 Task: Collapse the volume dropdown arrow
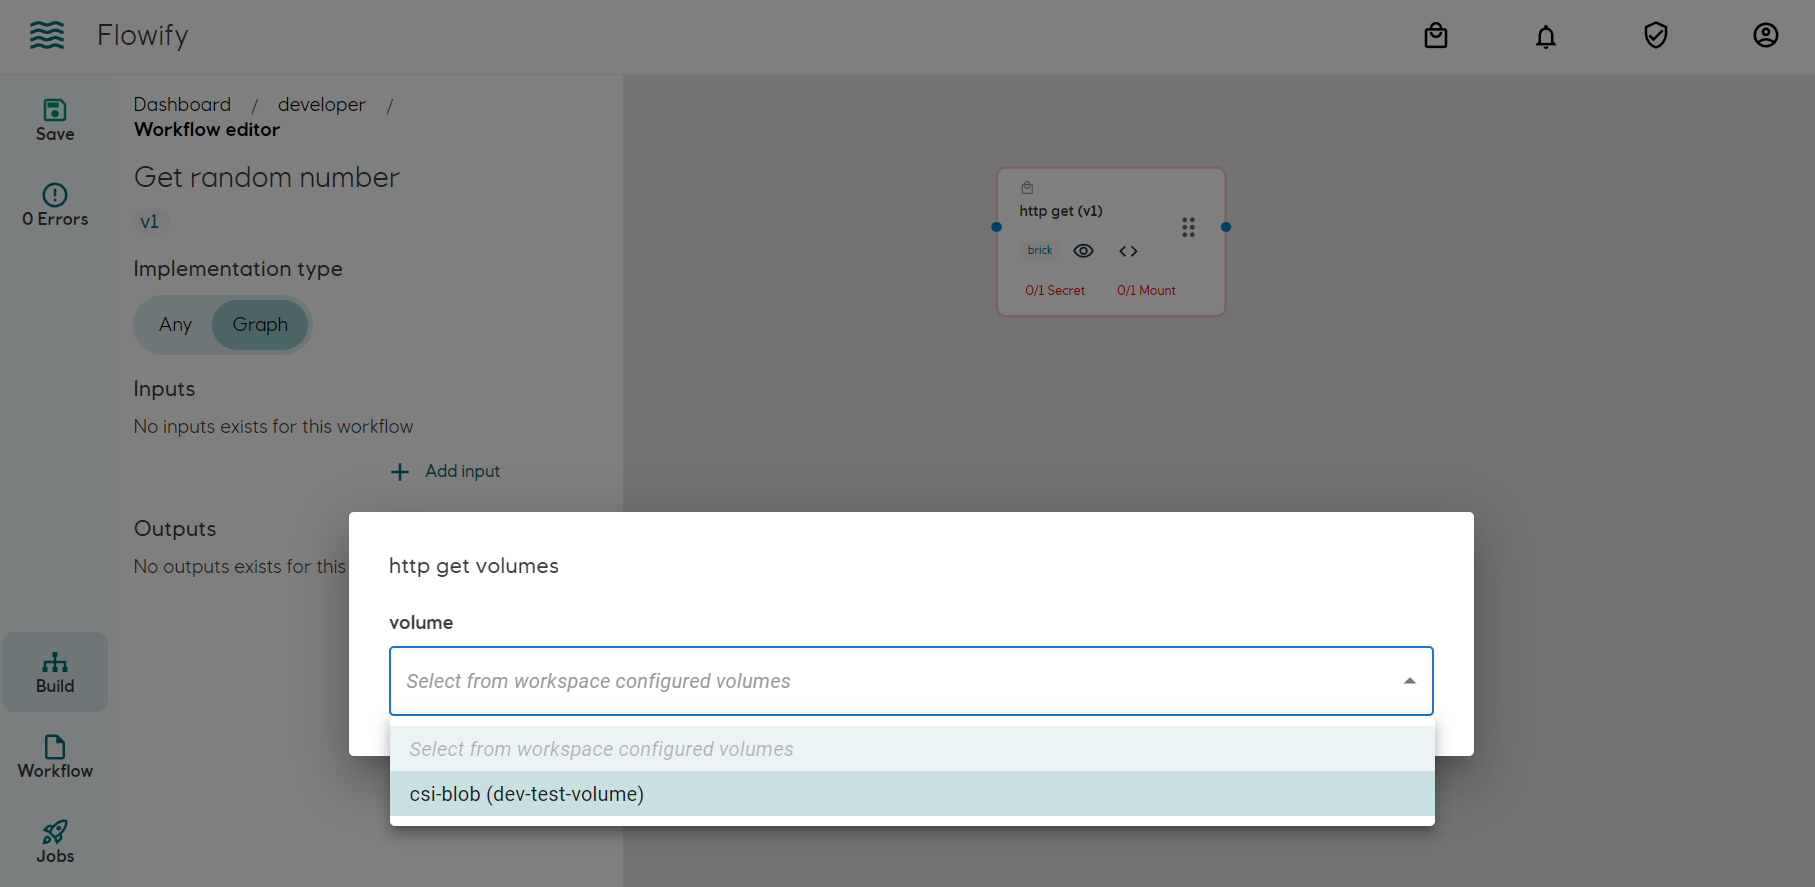(x=1410, y=681)
